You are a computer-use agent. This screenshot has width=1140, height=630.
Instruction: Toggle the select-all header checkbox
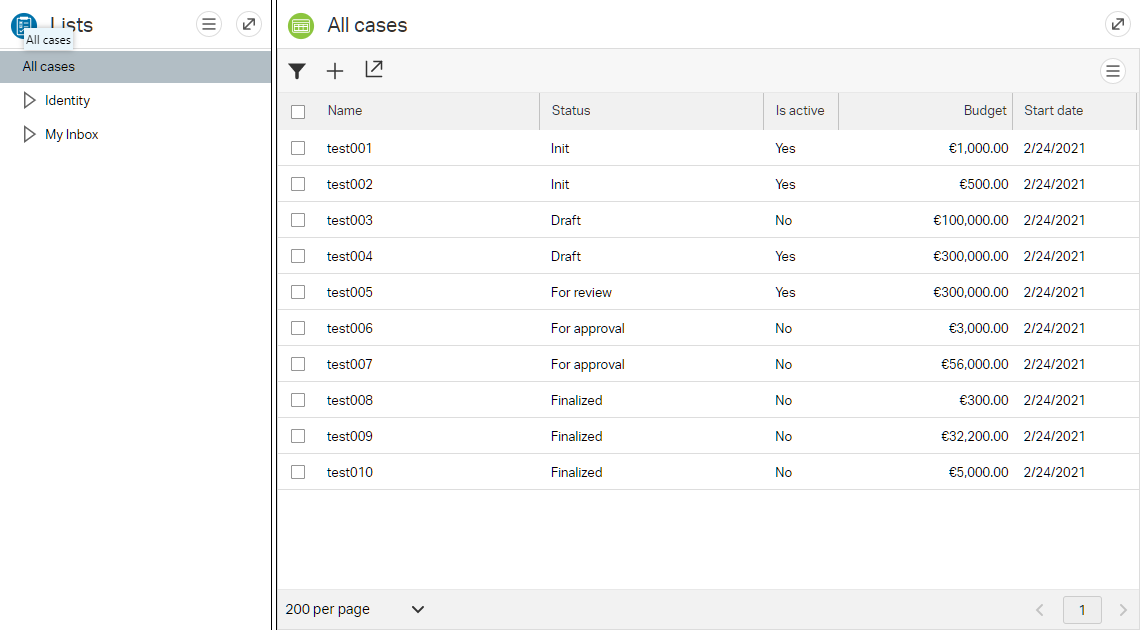[298, 112]
